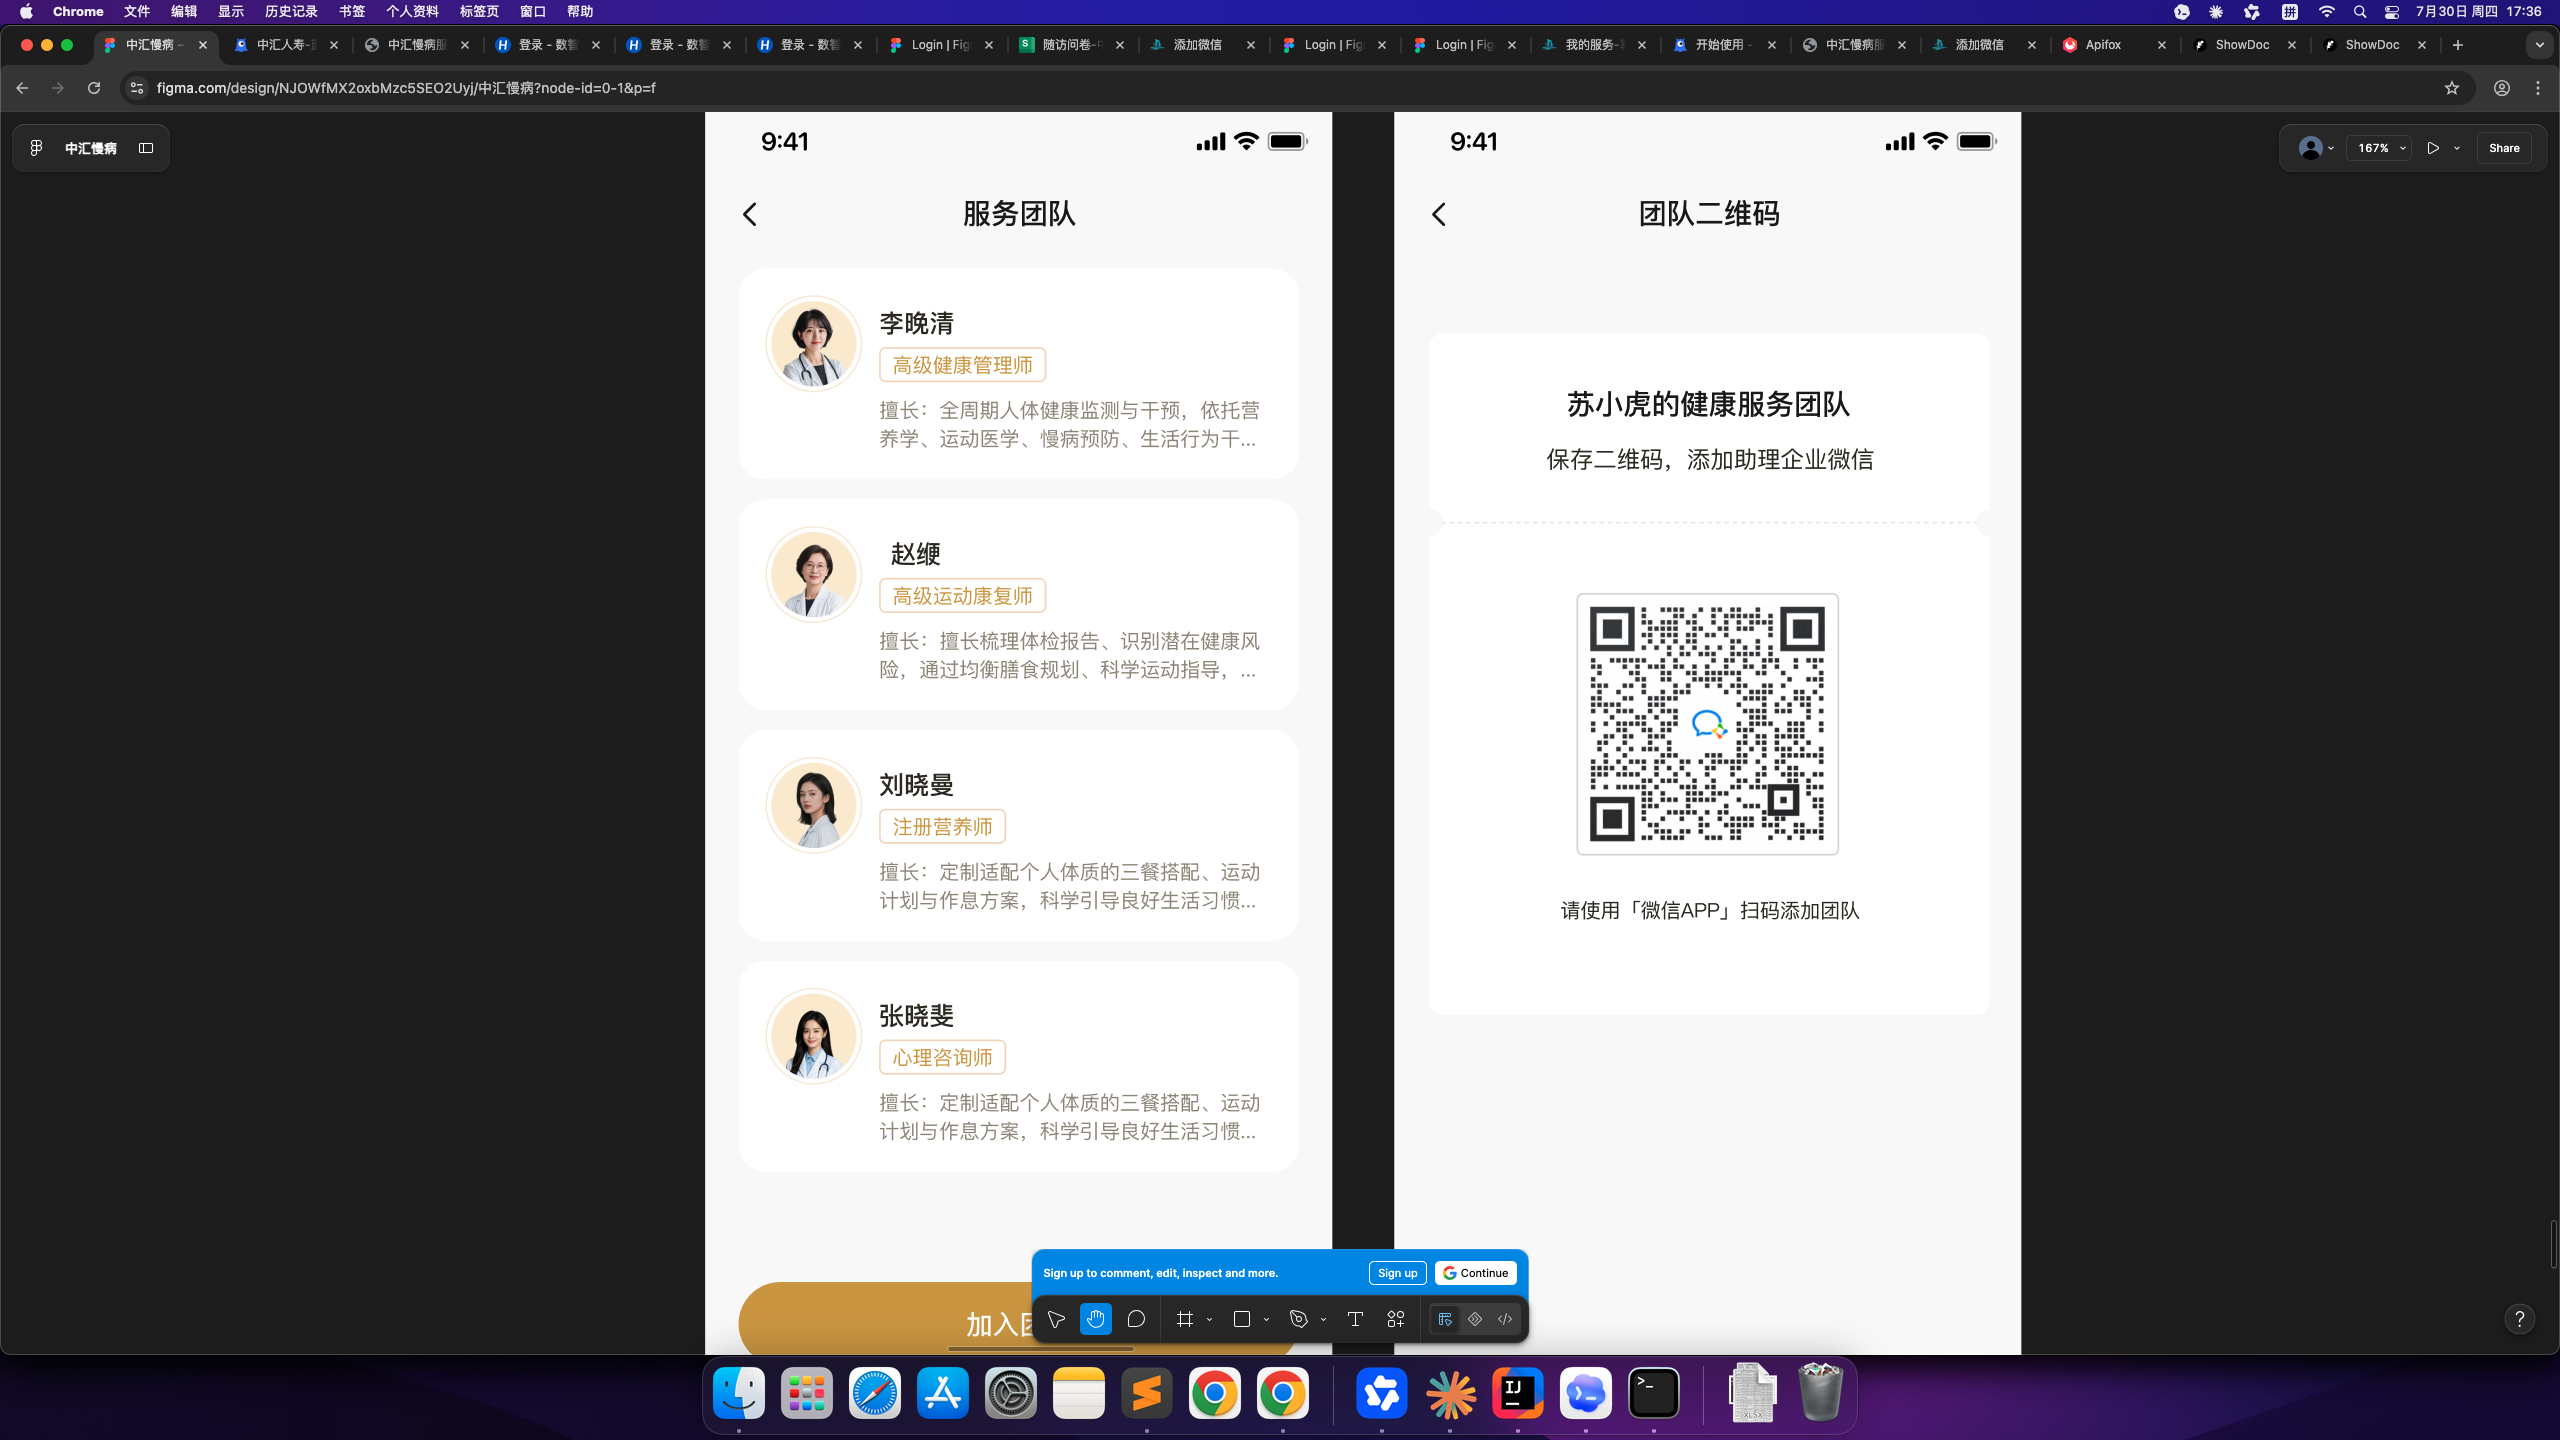Select the Frame tool
The image size is (2560, 1440).
[1185, 1319]
